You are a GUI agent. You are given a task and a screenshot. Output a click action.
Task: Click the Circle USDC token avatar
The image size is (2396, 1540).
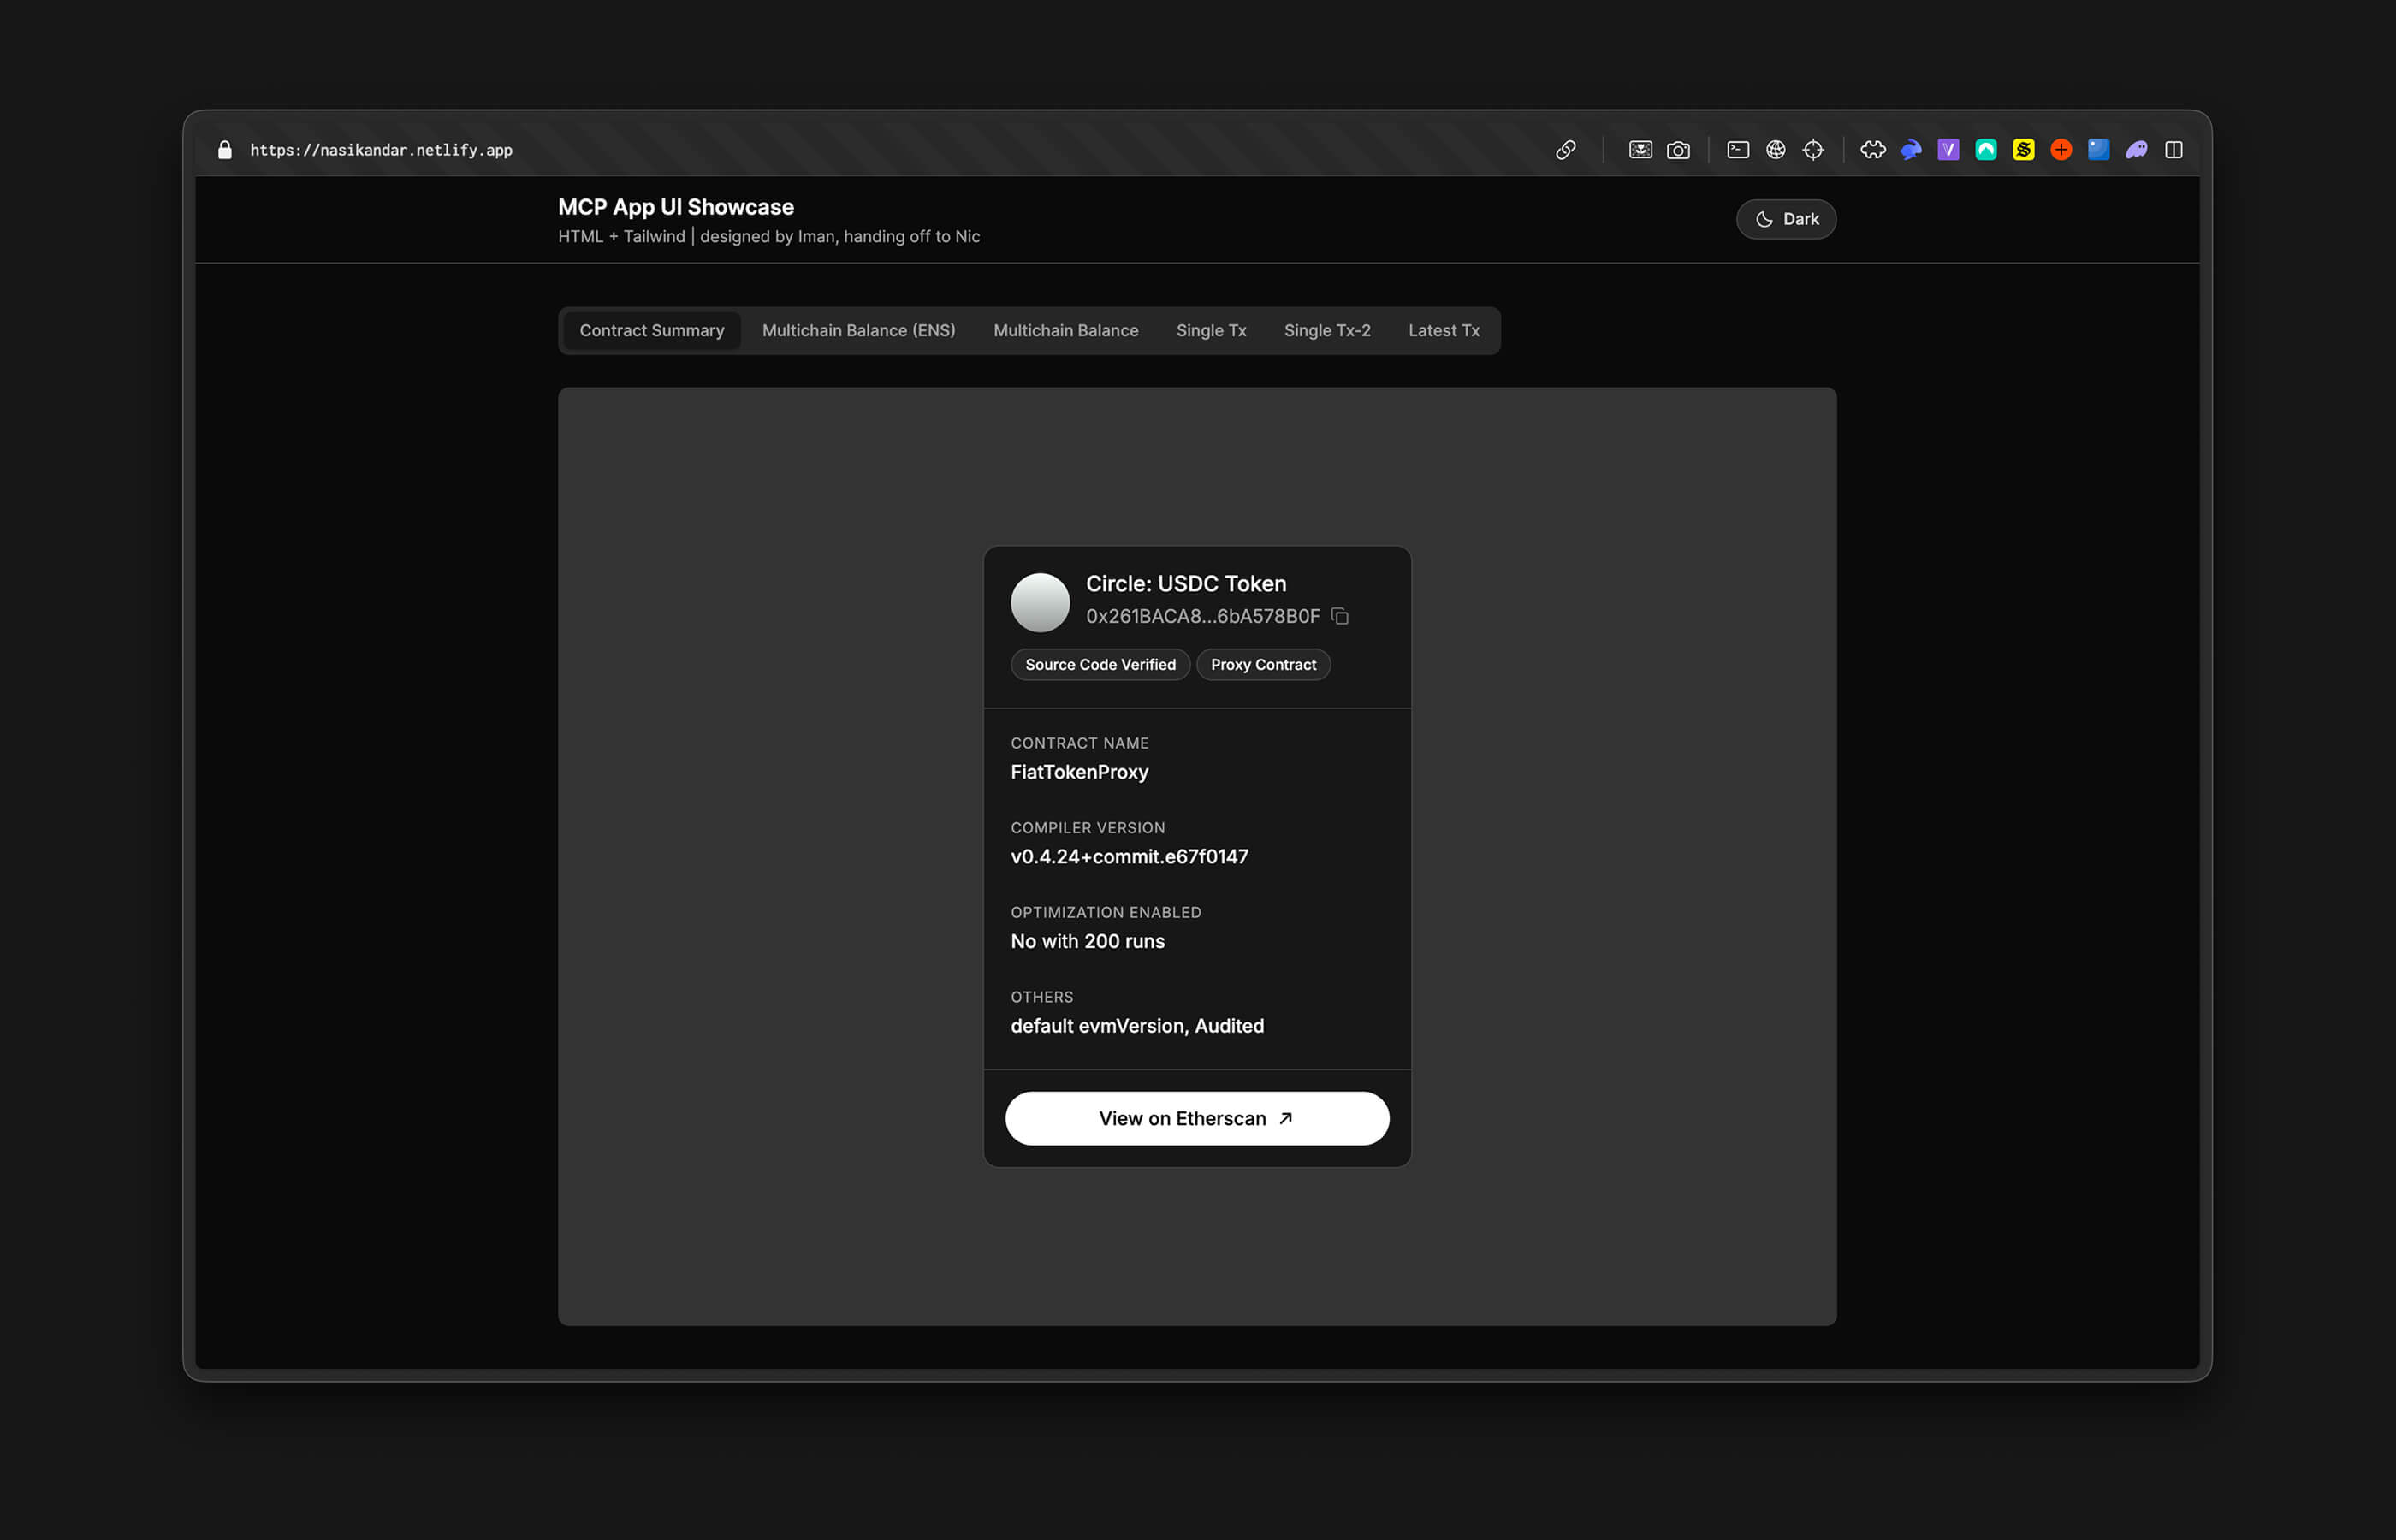pyautogui.click(x=1040, y=602)
